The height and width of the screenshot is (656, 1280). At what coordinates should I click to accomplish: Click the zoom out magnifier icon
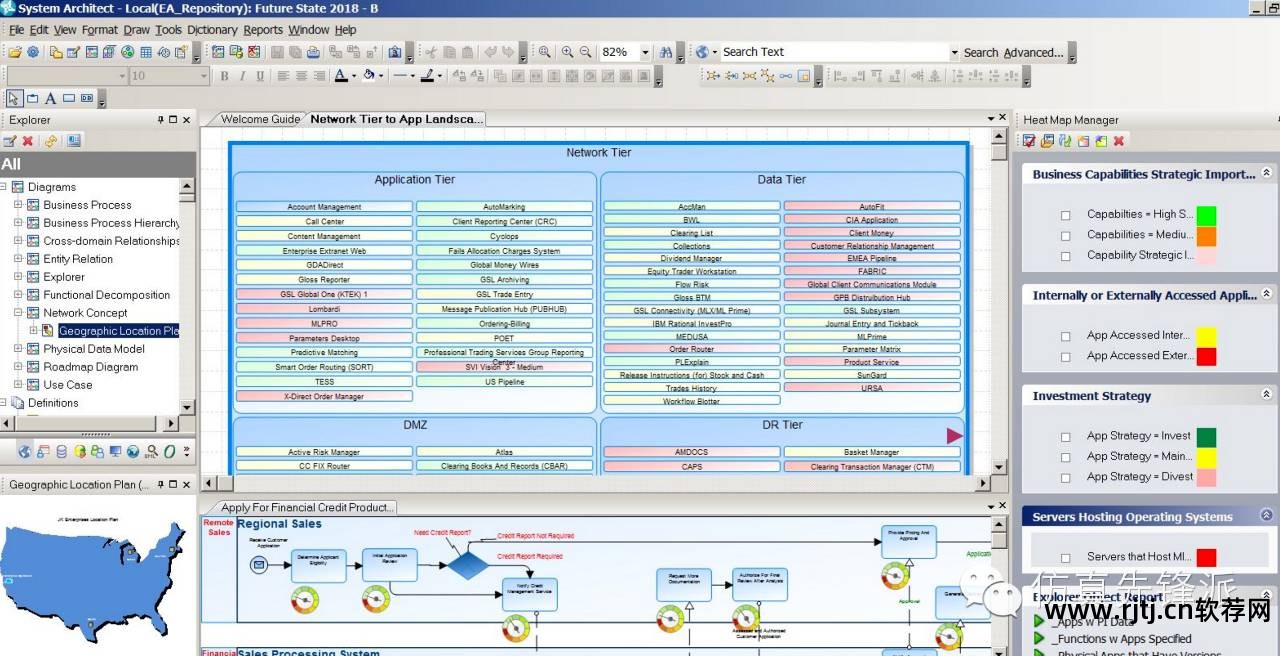(585, 52)
